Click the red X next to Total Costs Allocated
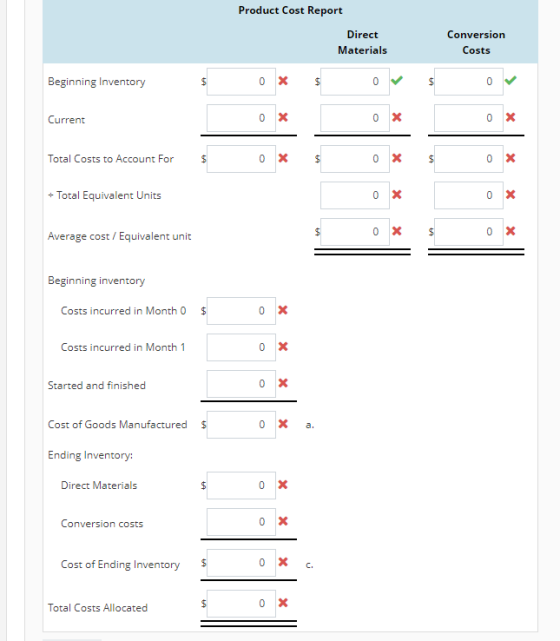The width and height of the screenshot is (560, 641). click(283, 603)
